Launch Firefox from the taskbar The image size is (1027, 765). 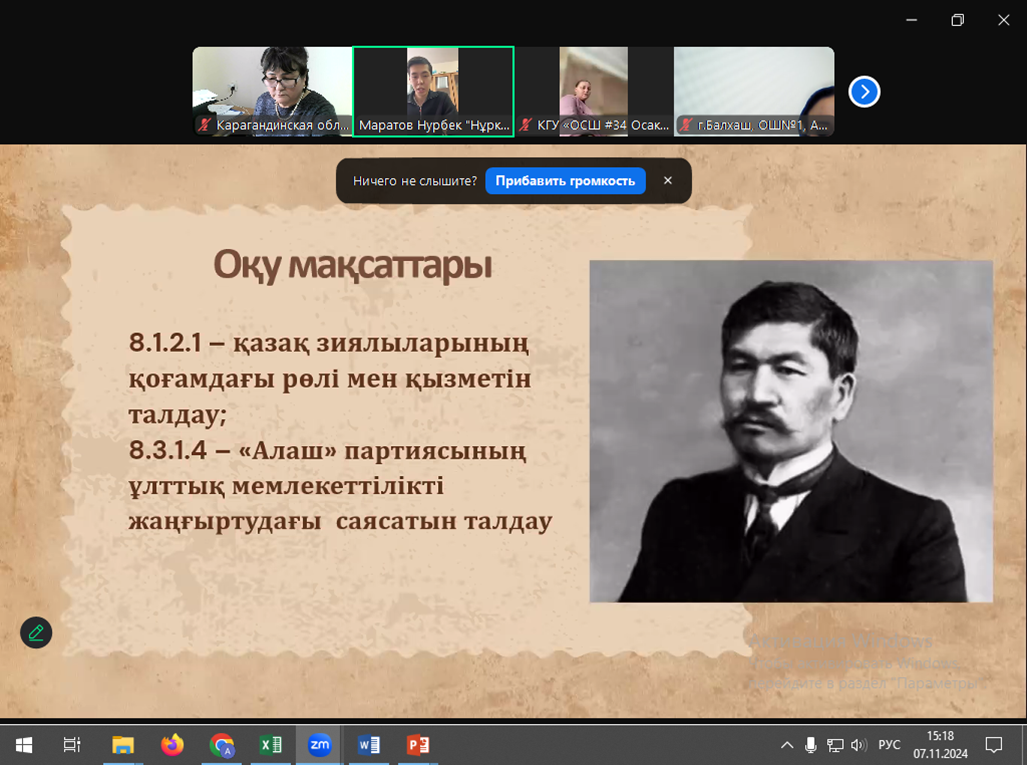(x=172, y=745)
